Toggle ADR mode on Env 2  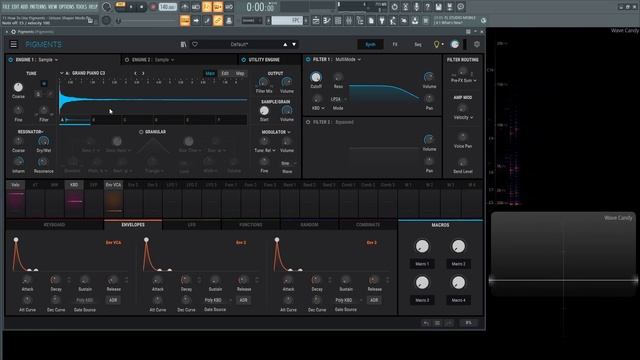243,300
